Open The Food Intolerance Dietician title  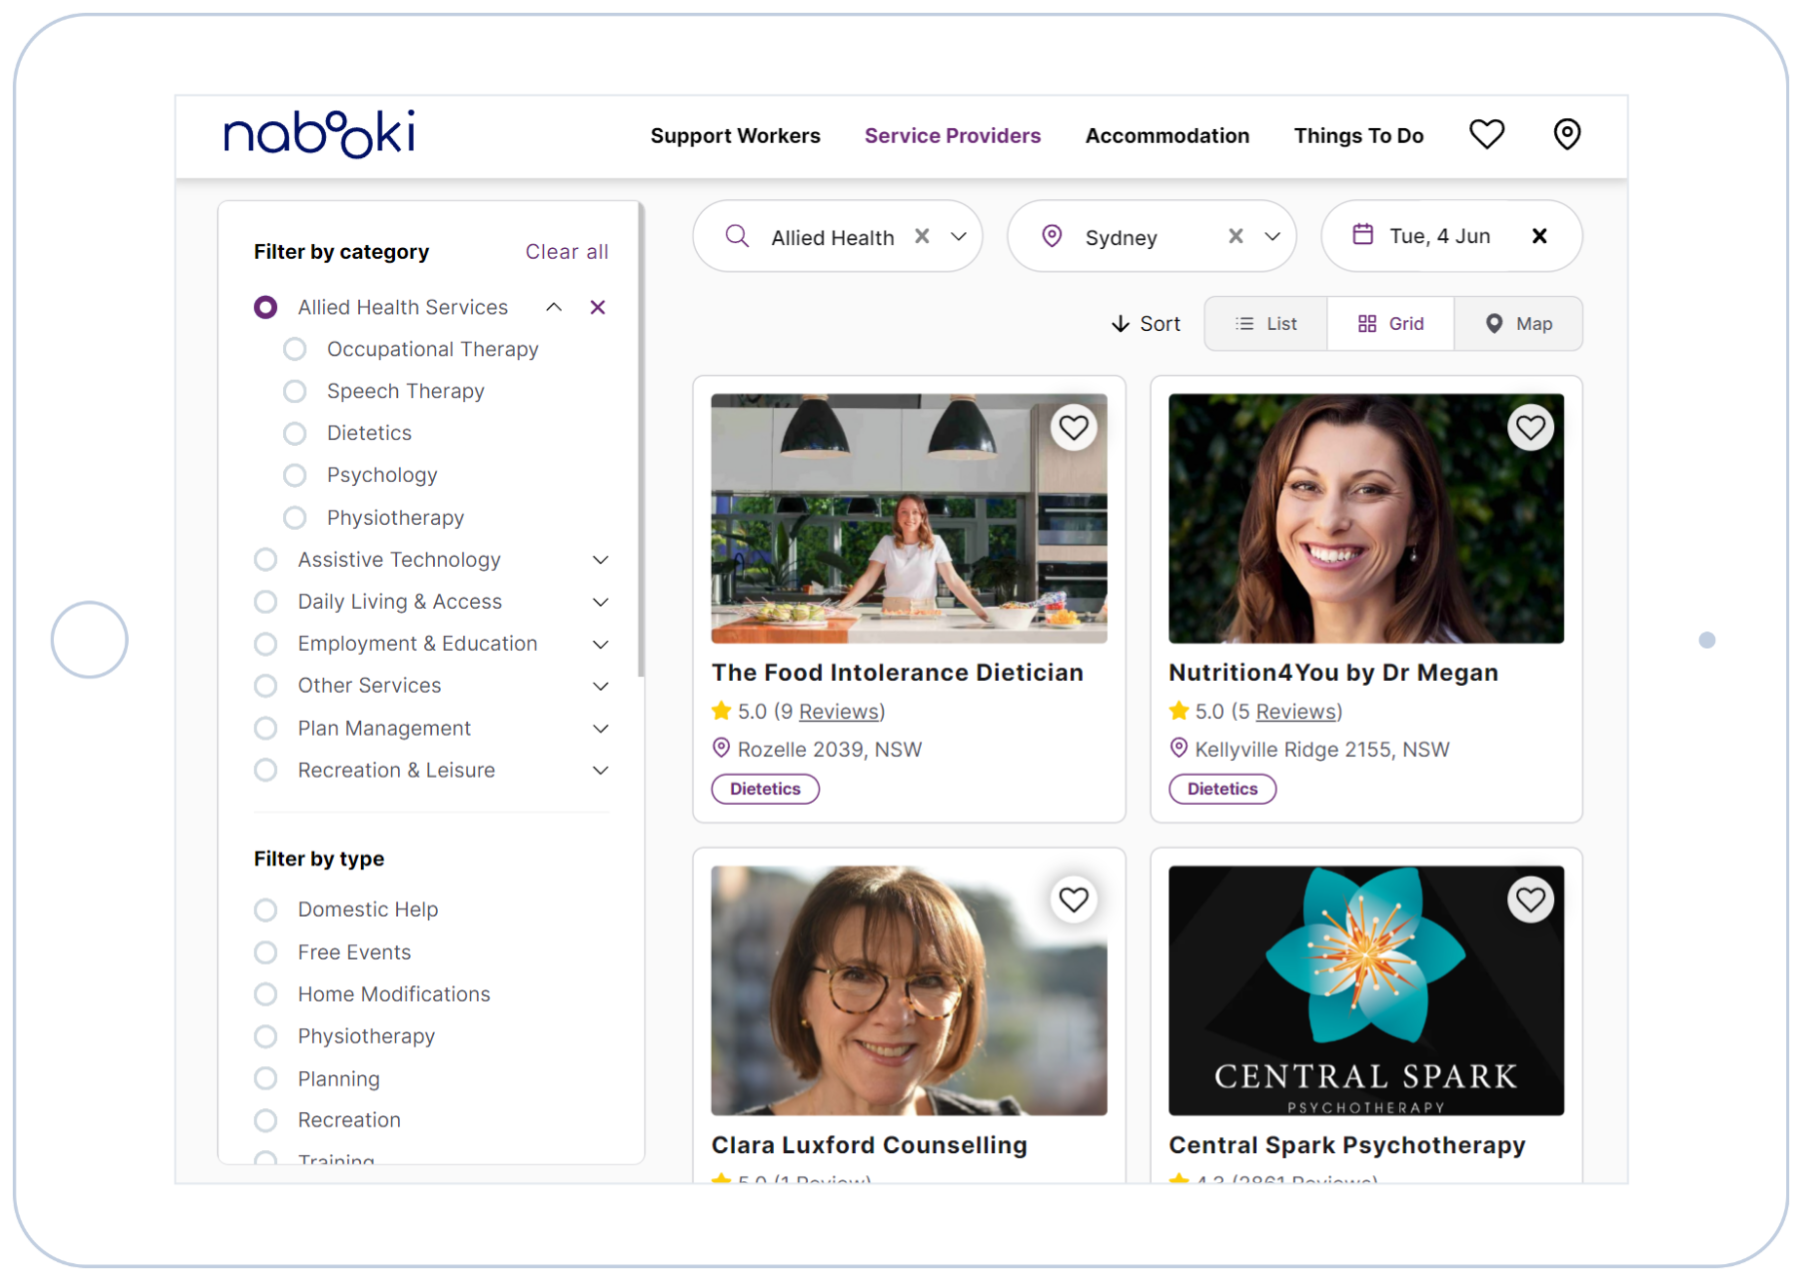click(x=897, y=673)
